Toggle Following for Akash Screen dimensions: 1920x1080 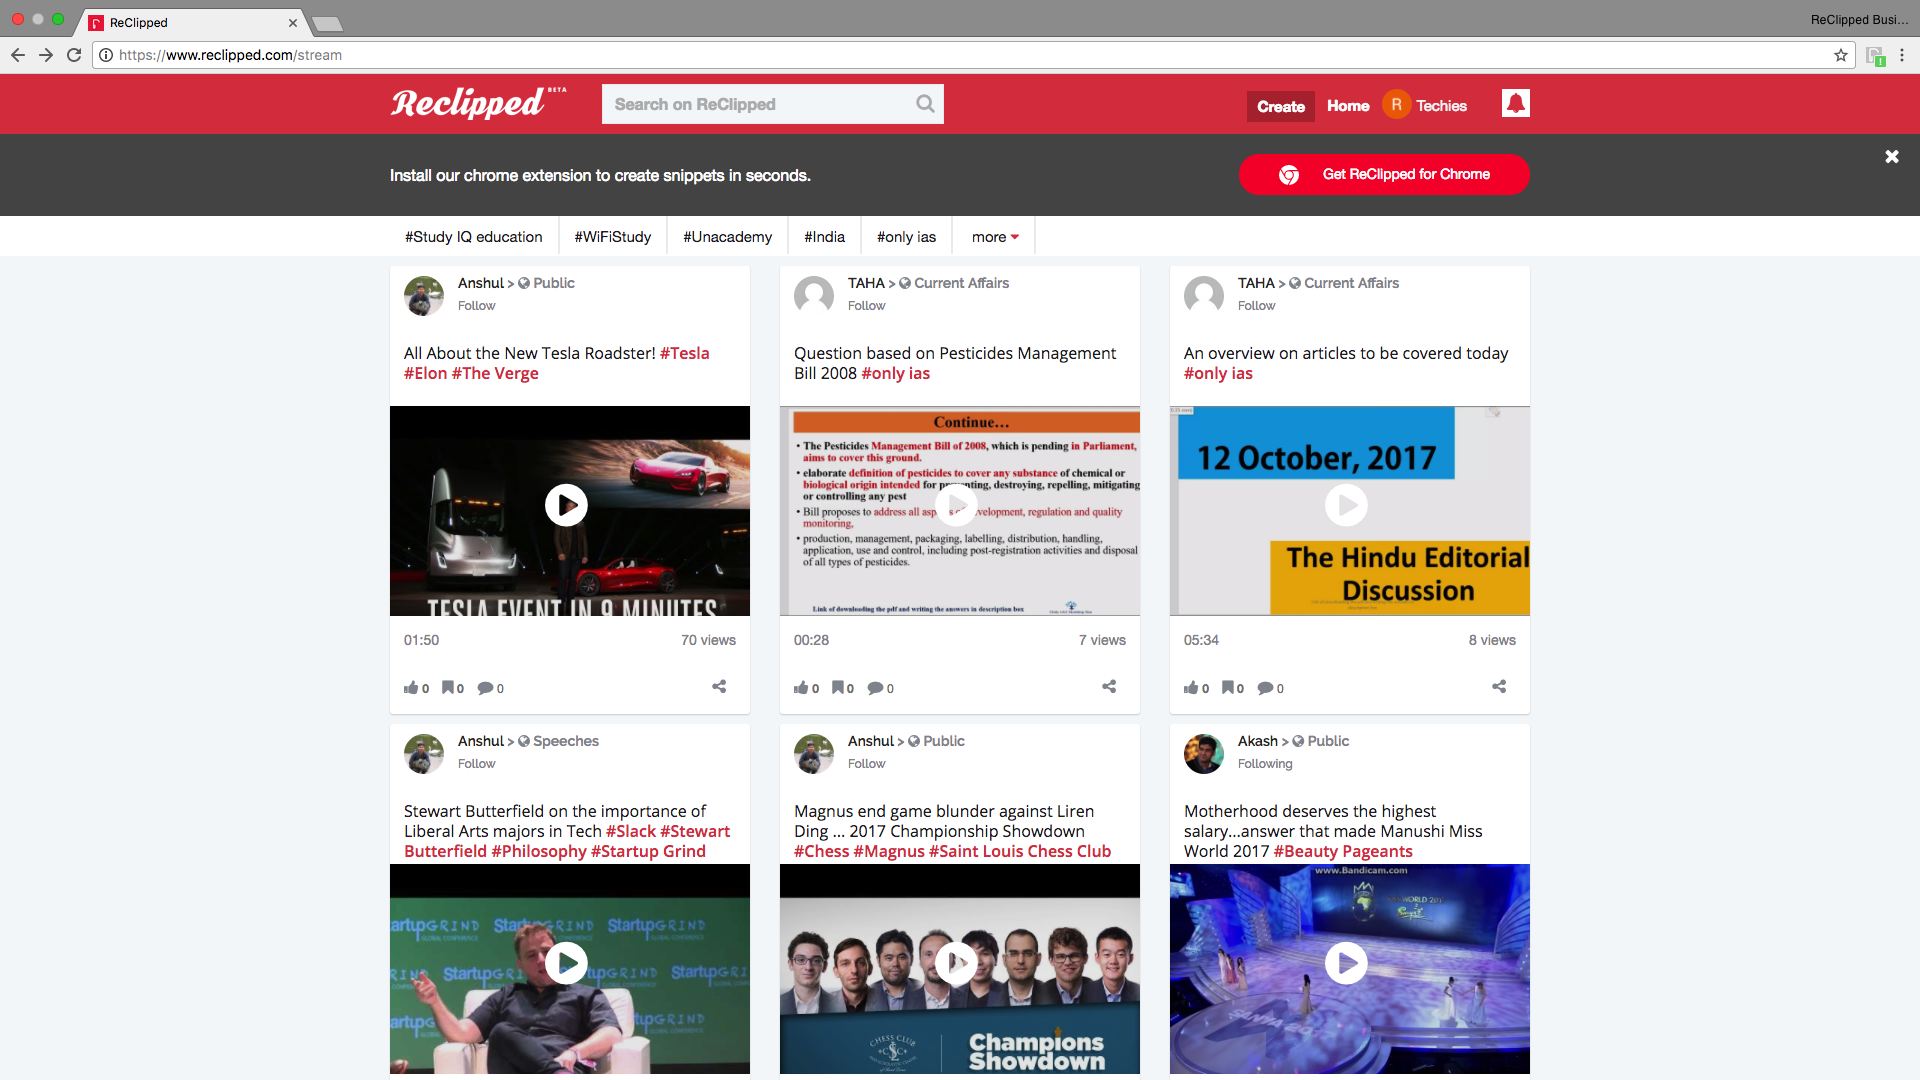(1265, 764)
